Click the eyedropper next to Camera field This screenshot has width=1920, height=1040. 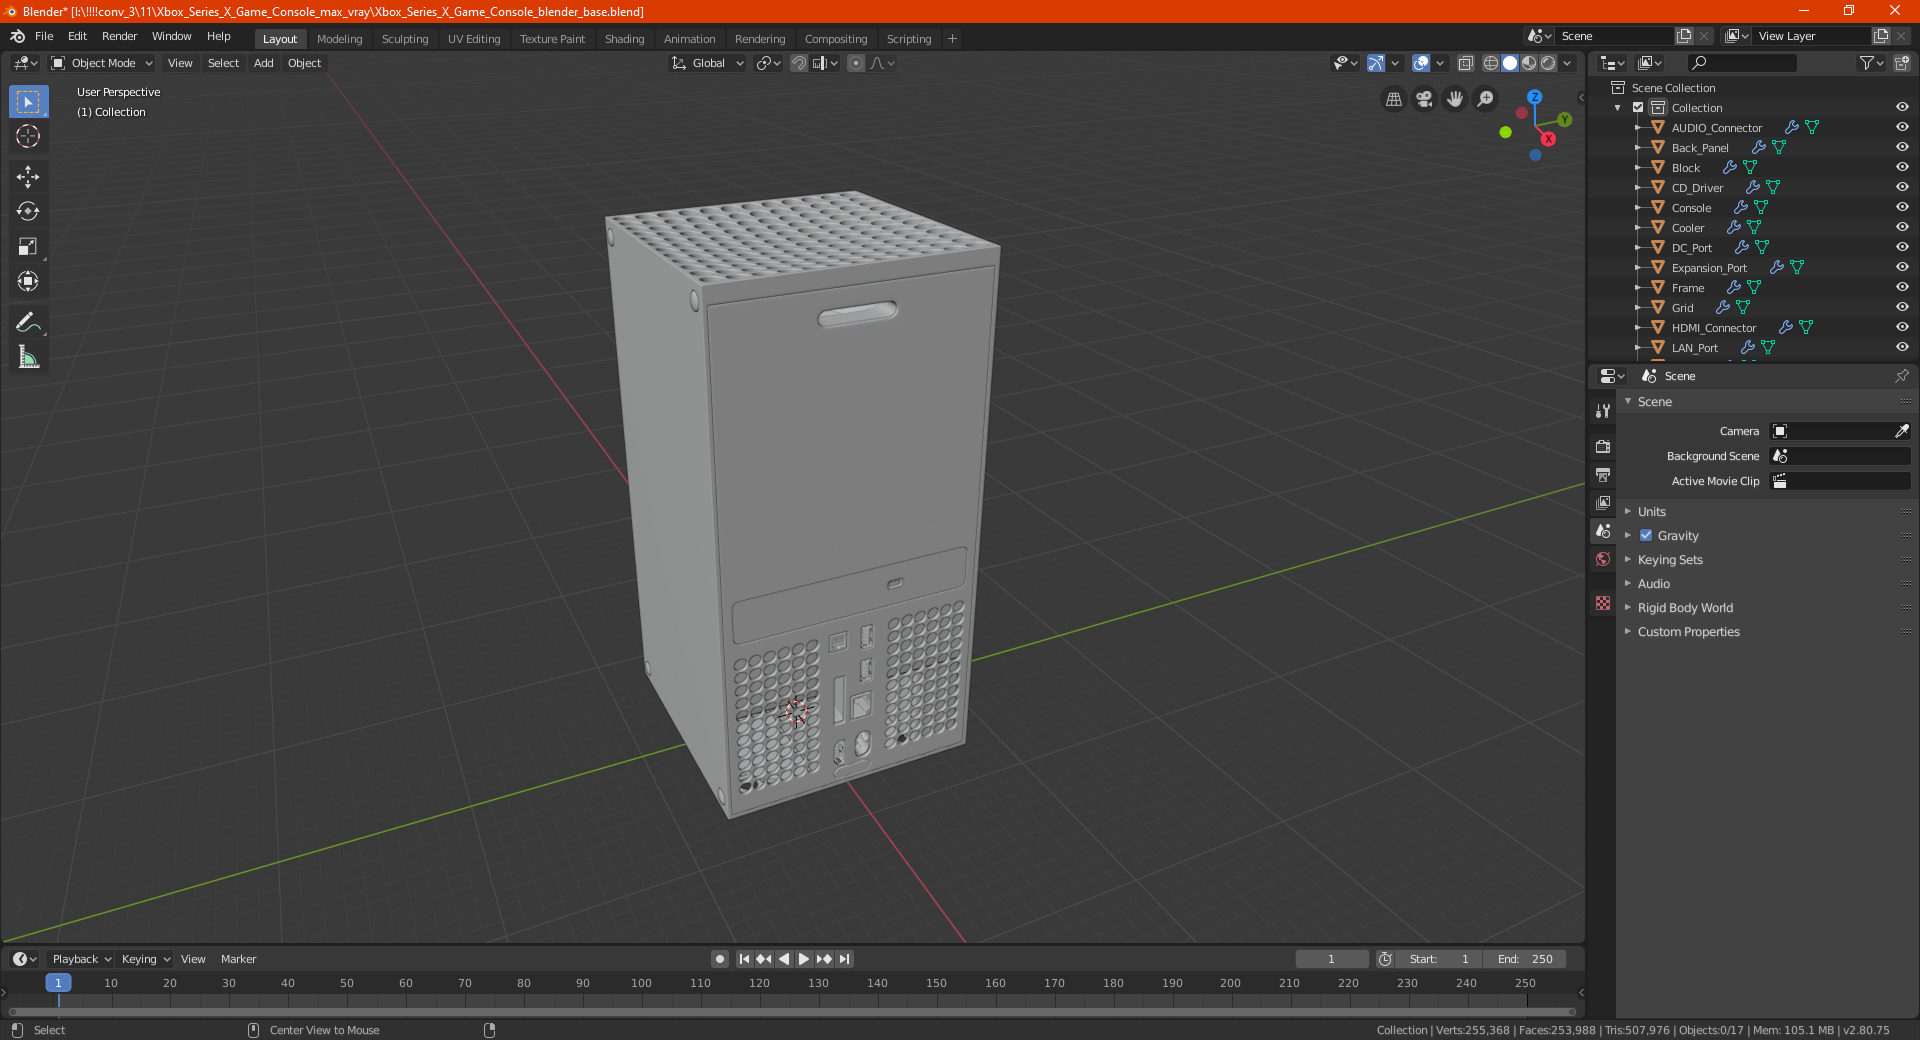pyautogui.click(x=1901, y=431)
